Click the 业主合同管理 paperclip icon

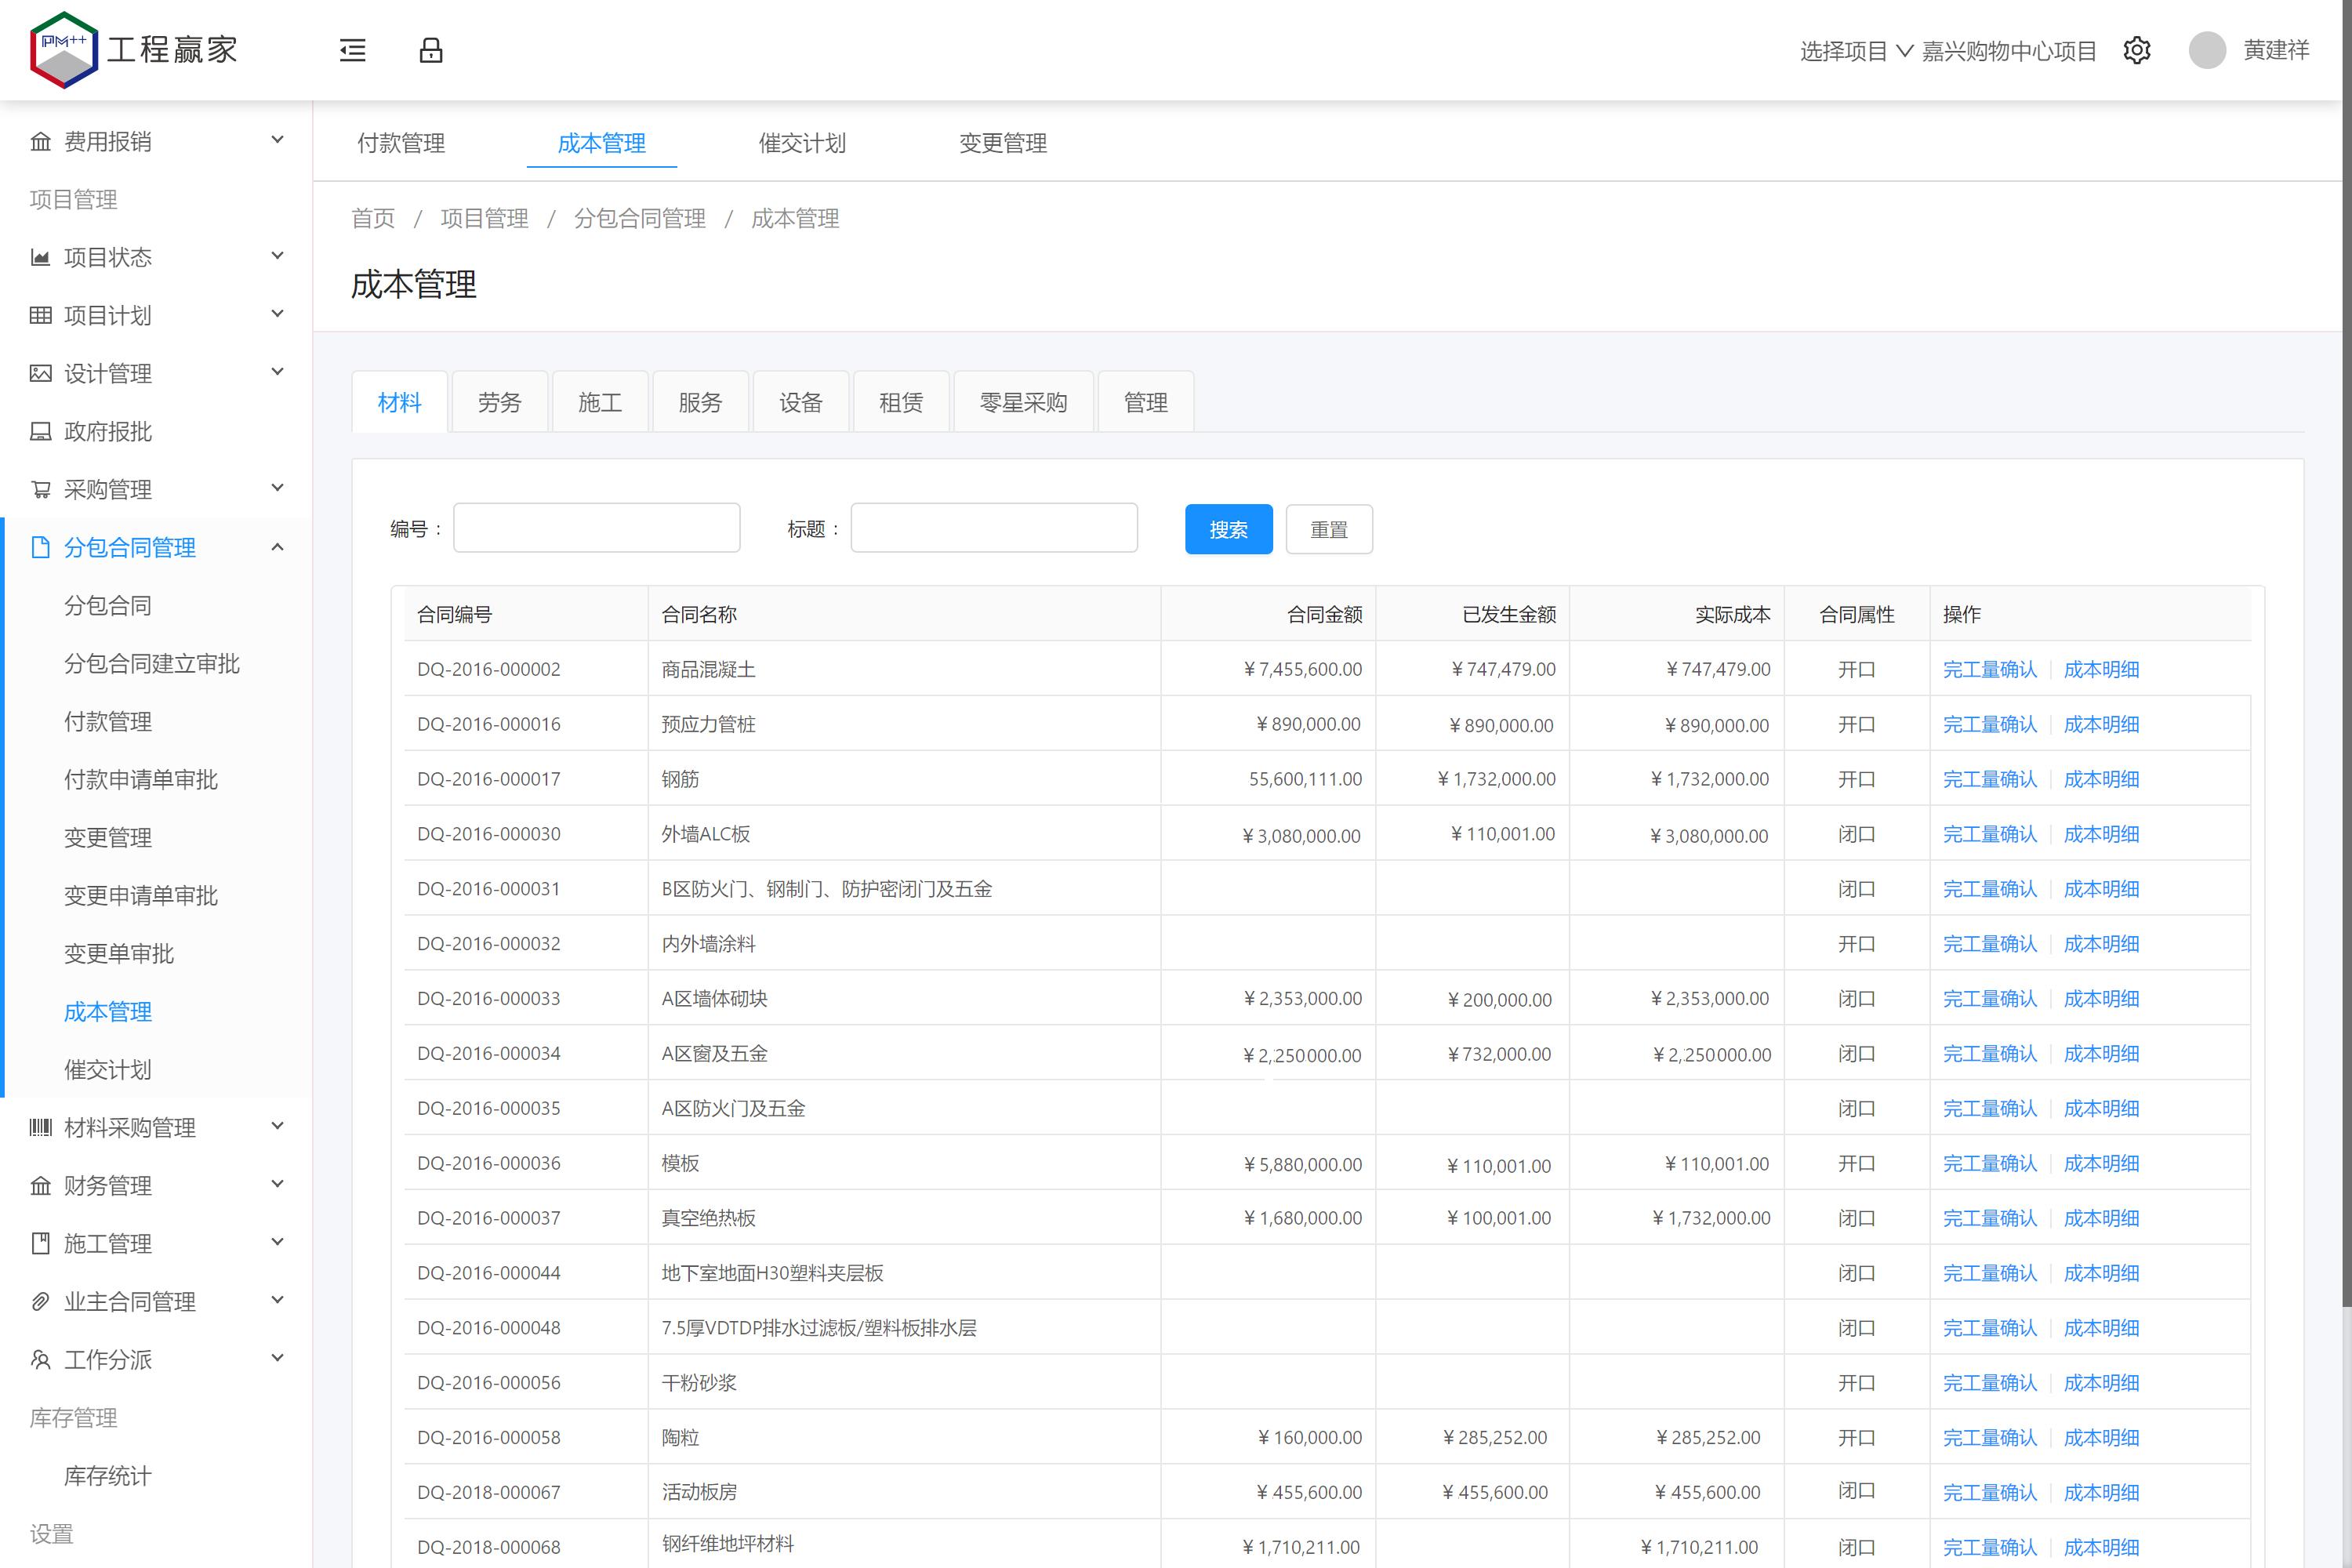[x=40, y=1301]
